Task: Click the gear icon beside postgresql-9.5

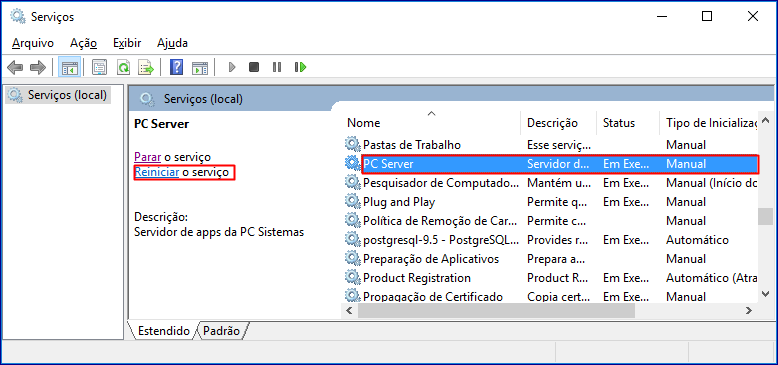Action: (x=352, y=240)
